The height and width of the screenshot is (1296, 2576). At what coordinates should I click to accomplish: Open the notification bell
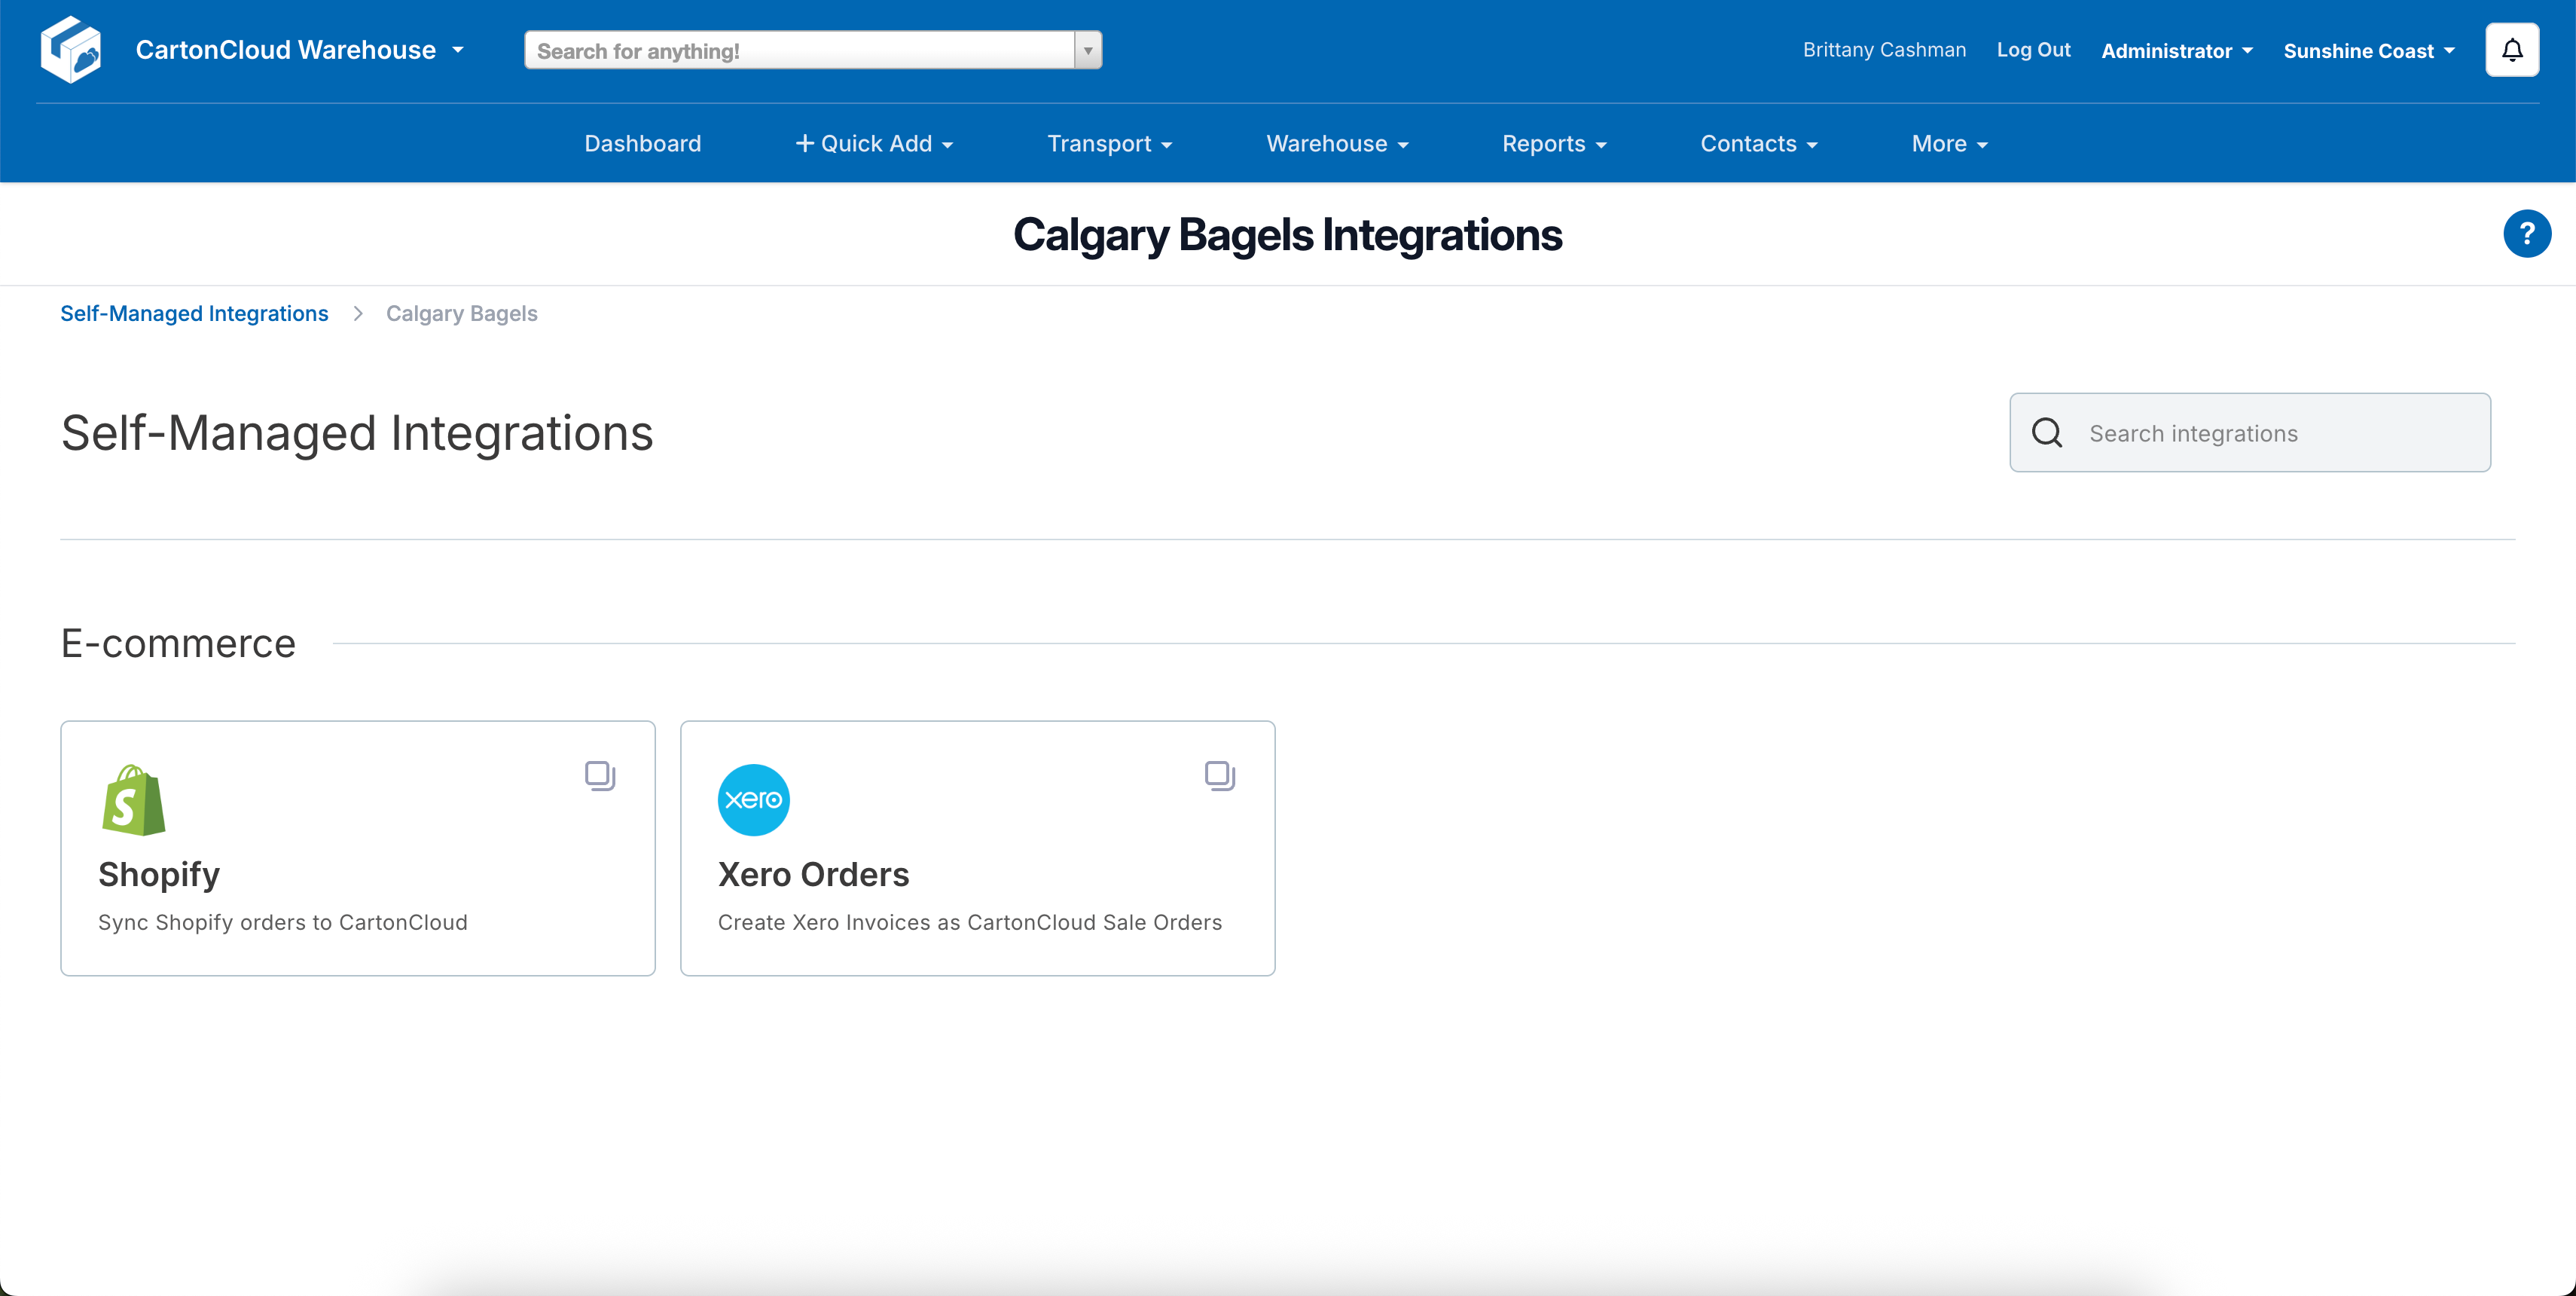click(2511, 49)
